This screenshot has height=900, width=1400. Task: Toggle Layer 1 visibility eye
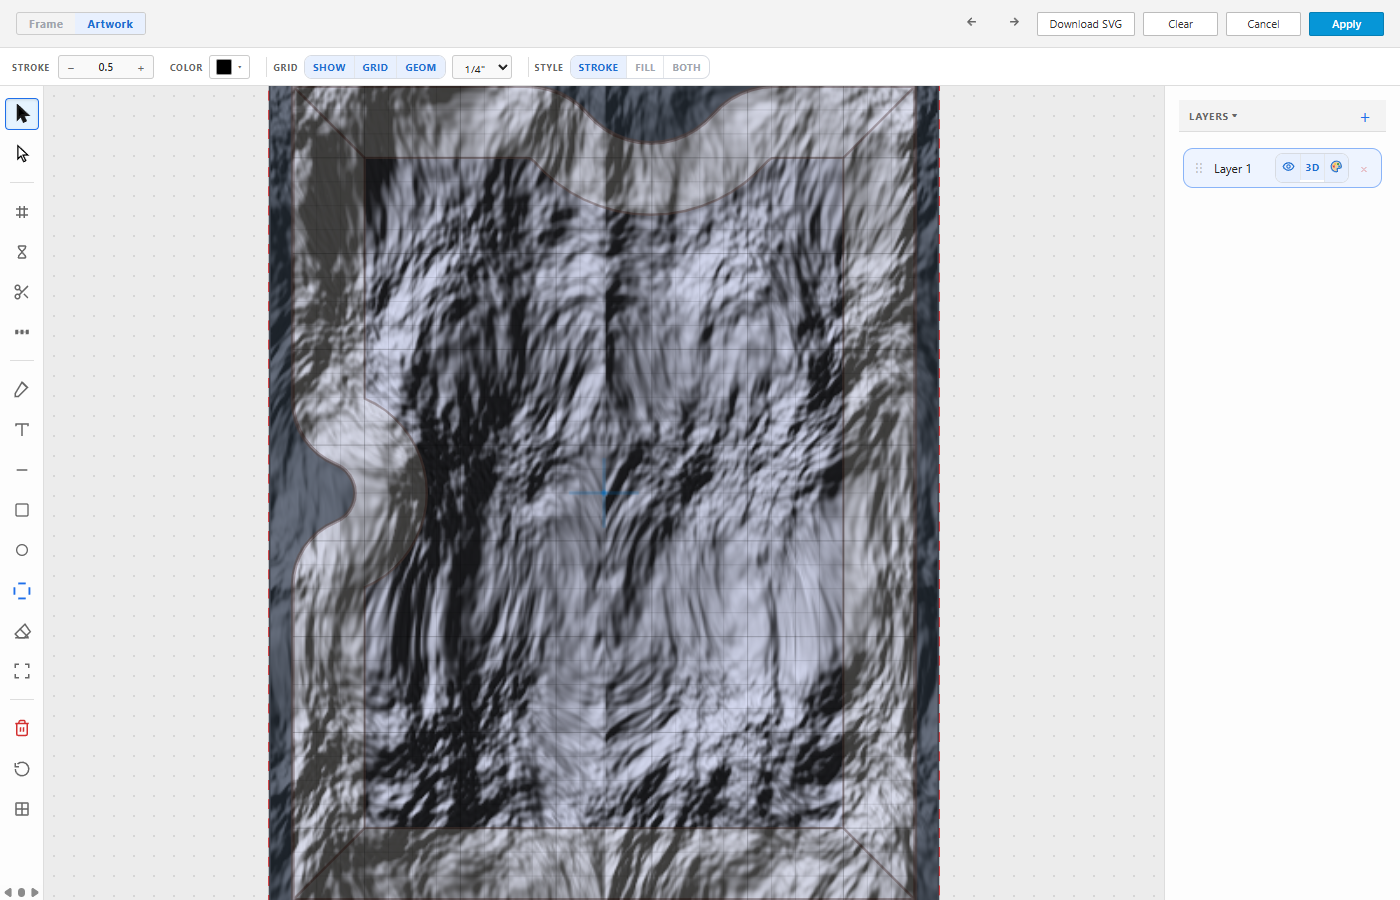1288,167
